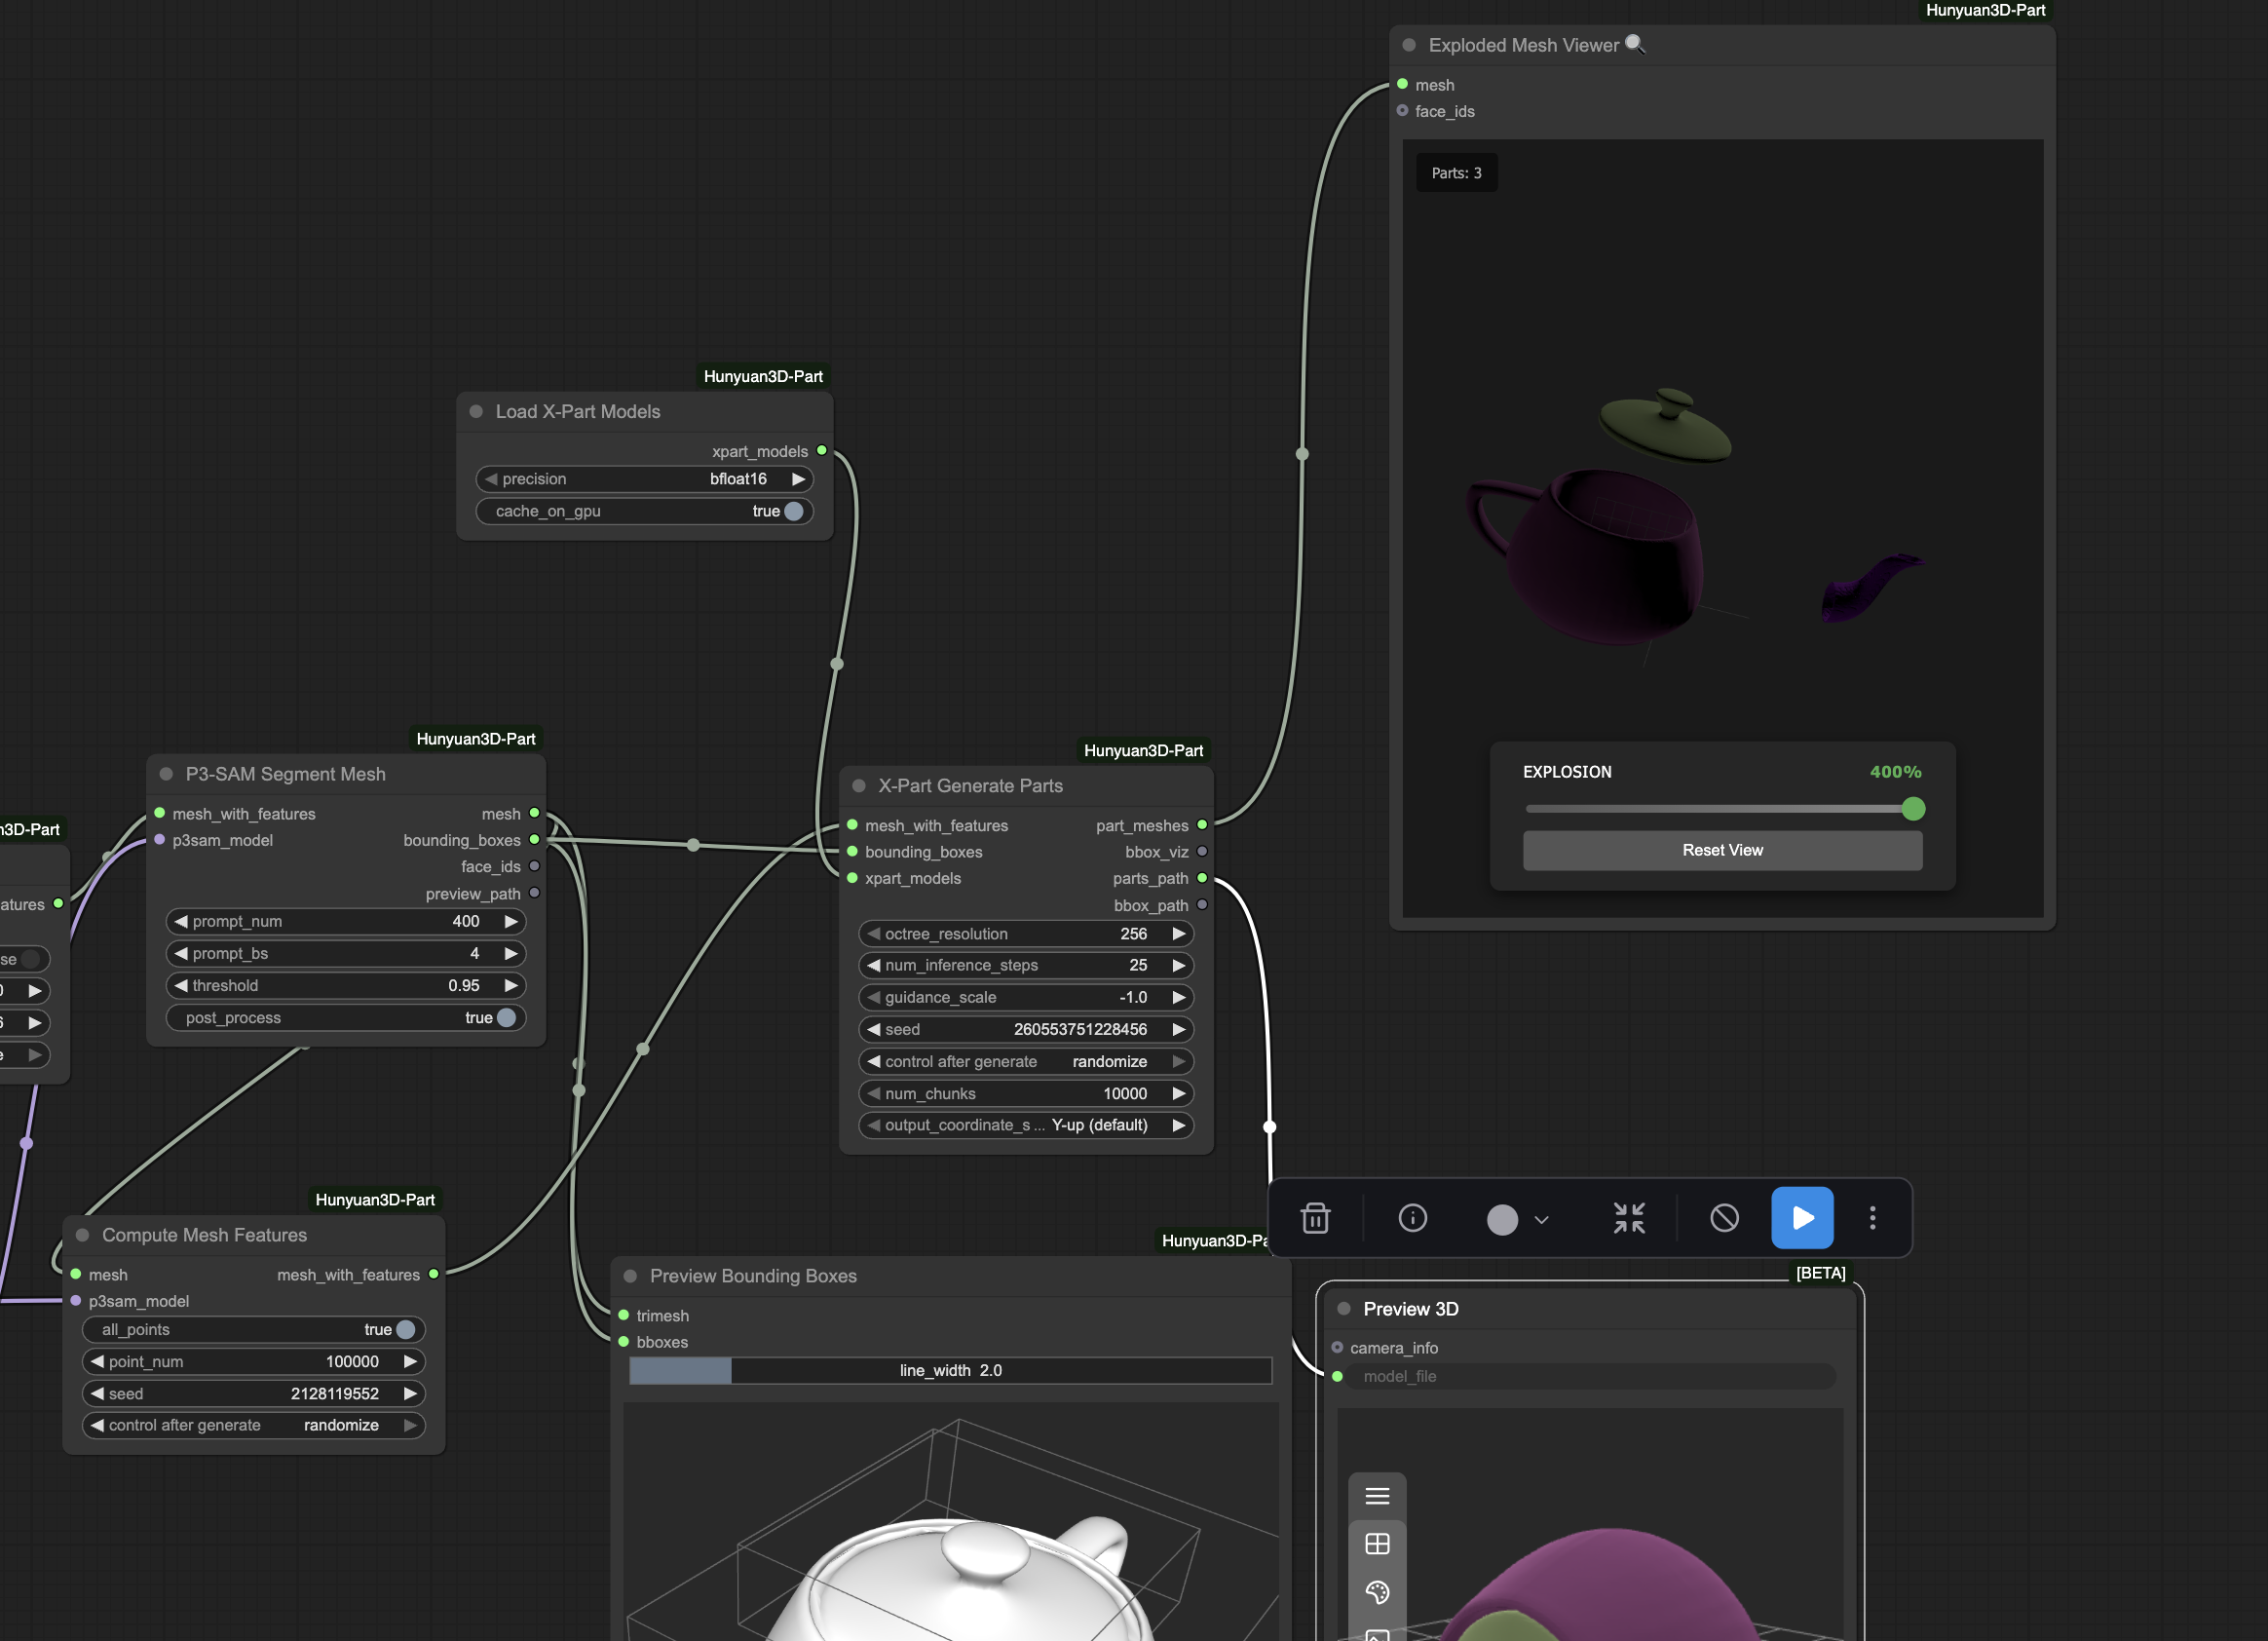Screen dimensions: 2268x1641
Task: Delete the selected node with the trash icon
Action: [1315, 1218]
